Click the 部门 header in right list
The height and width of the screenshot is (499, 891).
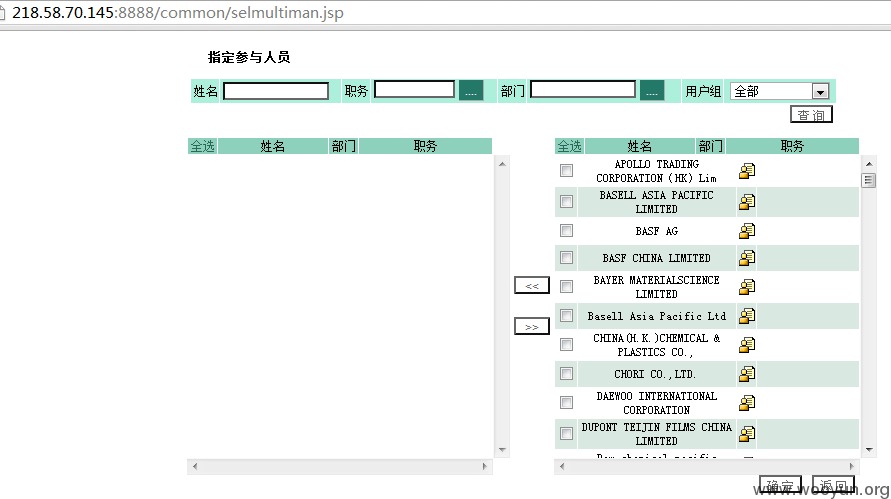tap(710, 146)
